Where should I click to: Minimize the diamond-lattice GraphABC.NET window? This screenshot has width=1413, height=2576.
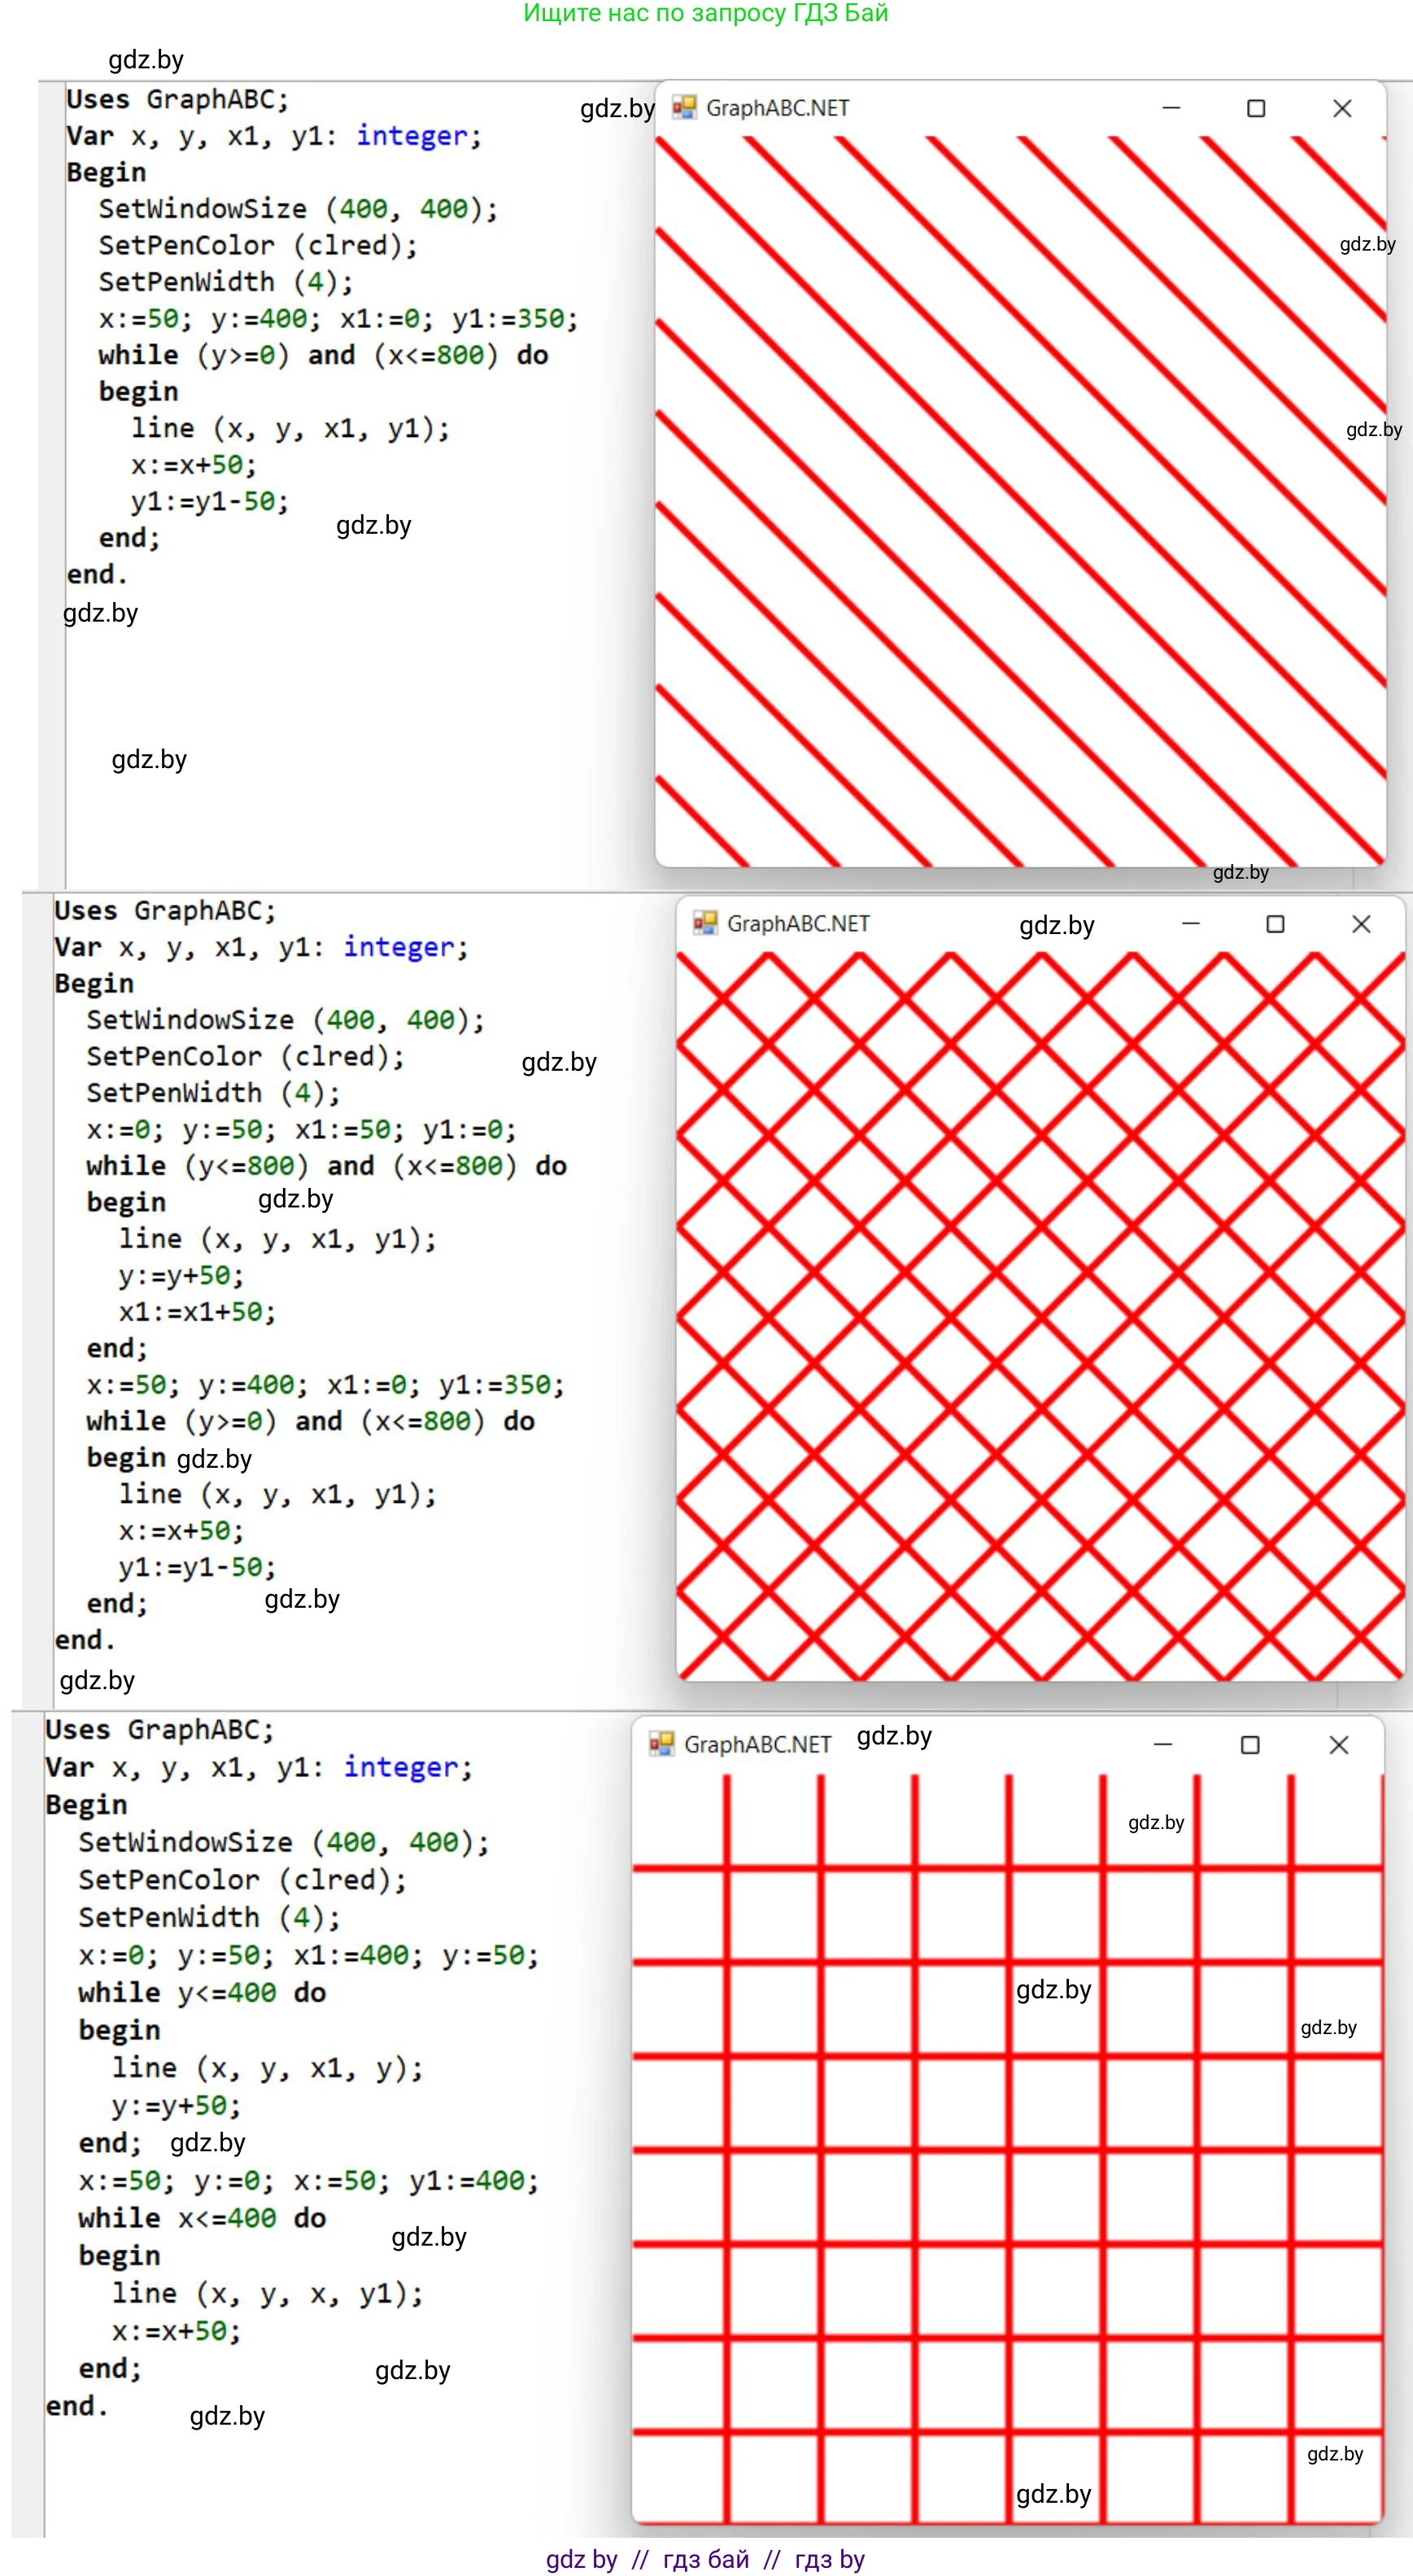pos(1190,924)
